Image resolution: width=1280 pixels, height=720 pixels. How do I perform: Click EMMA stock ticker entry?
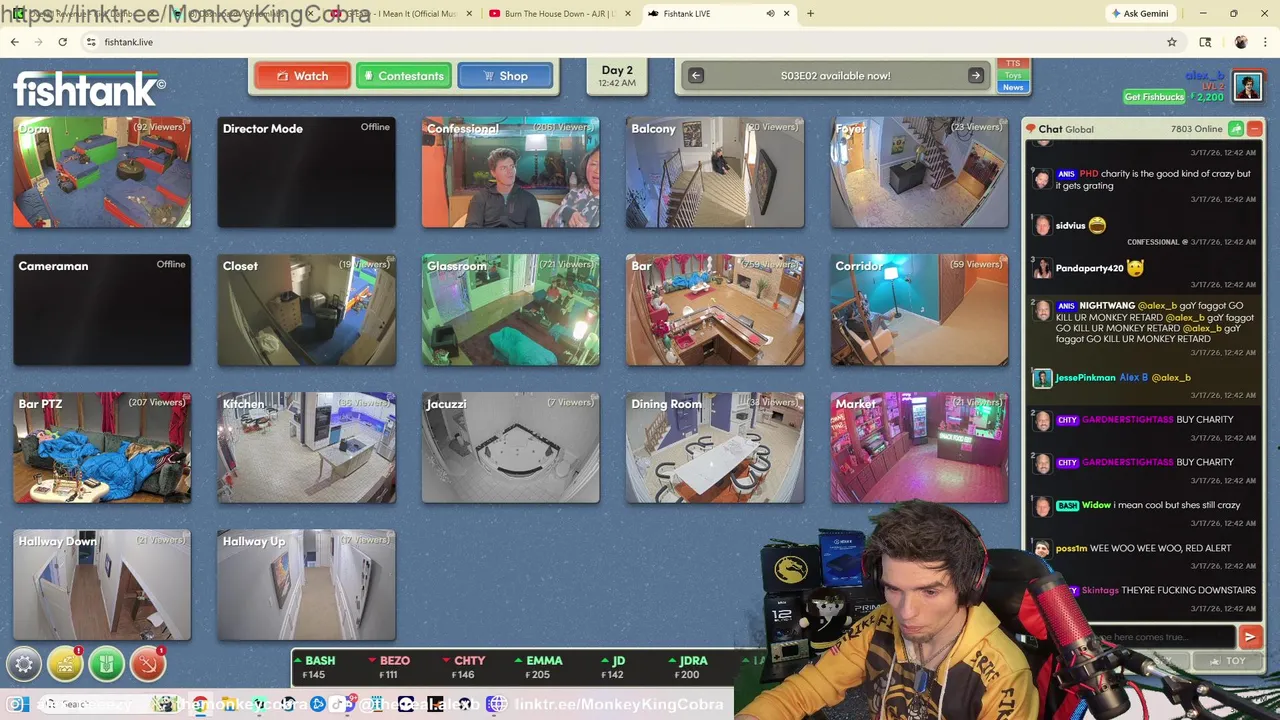[x=540, y=667]
